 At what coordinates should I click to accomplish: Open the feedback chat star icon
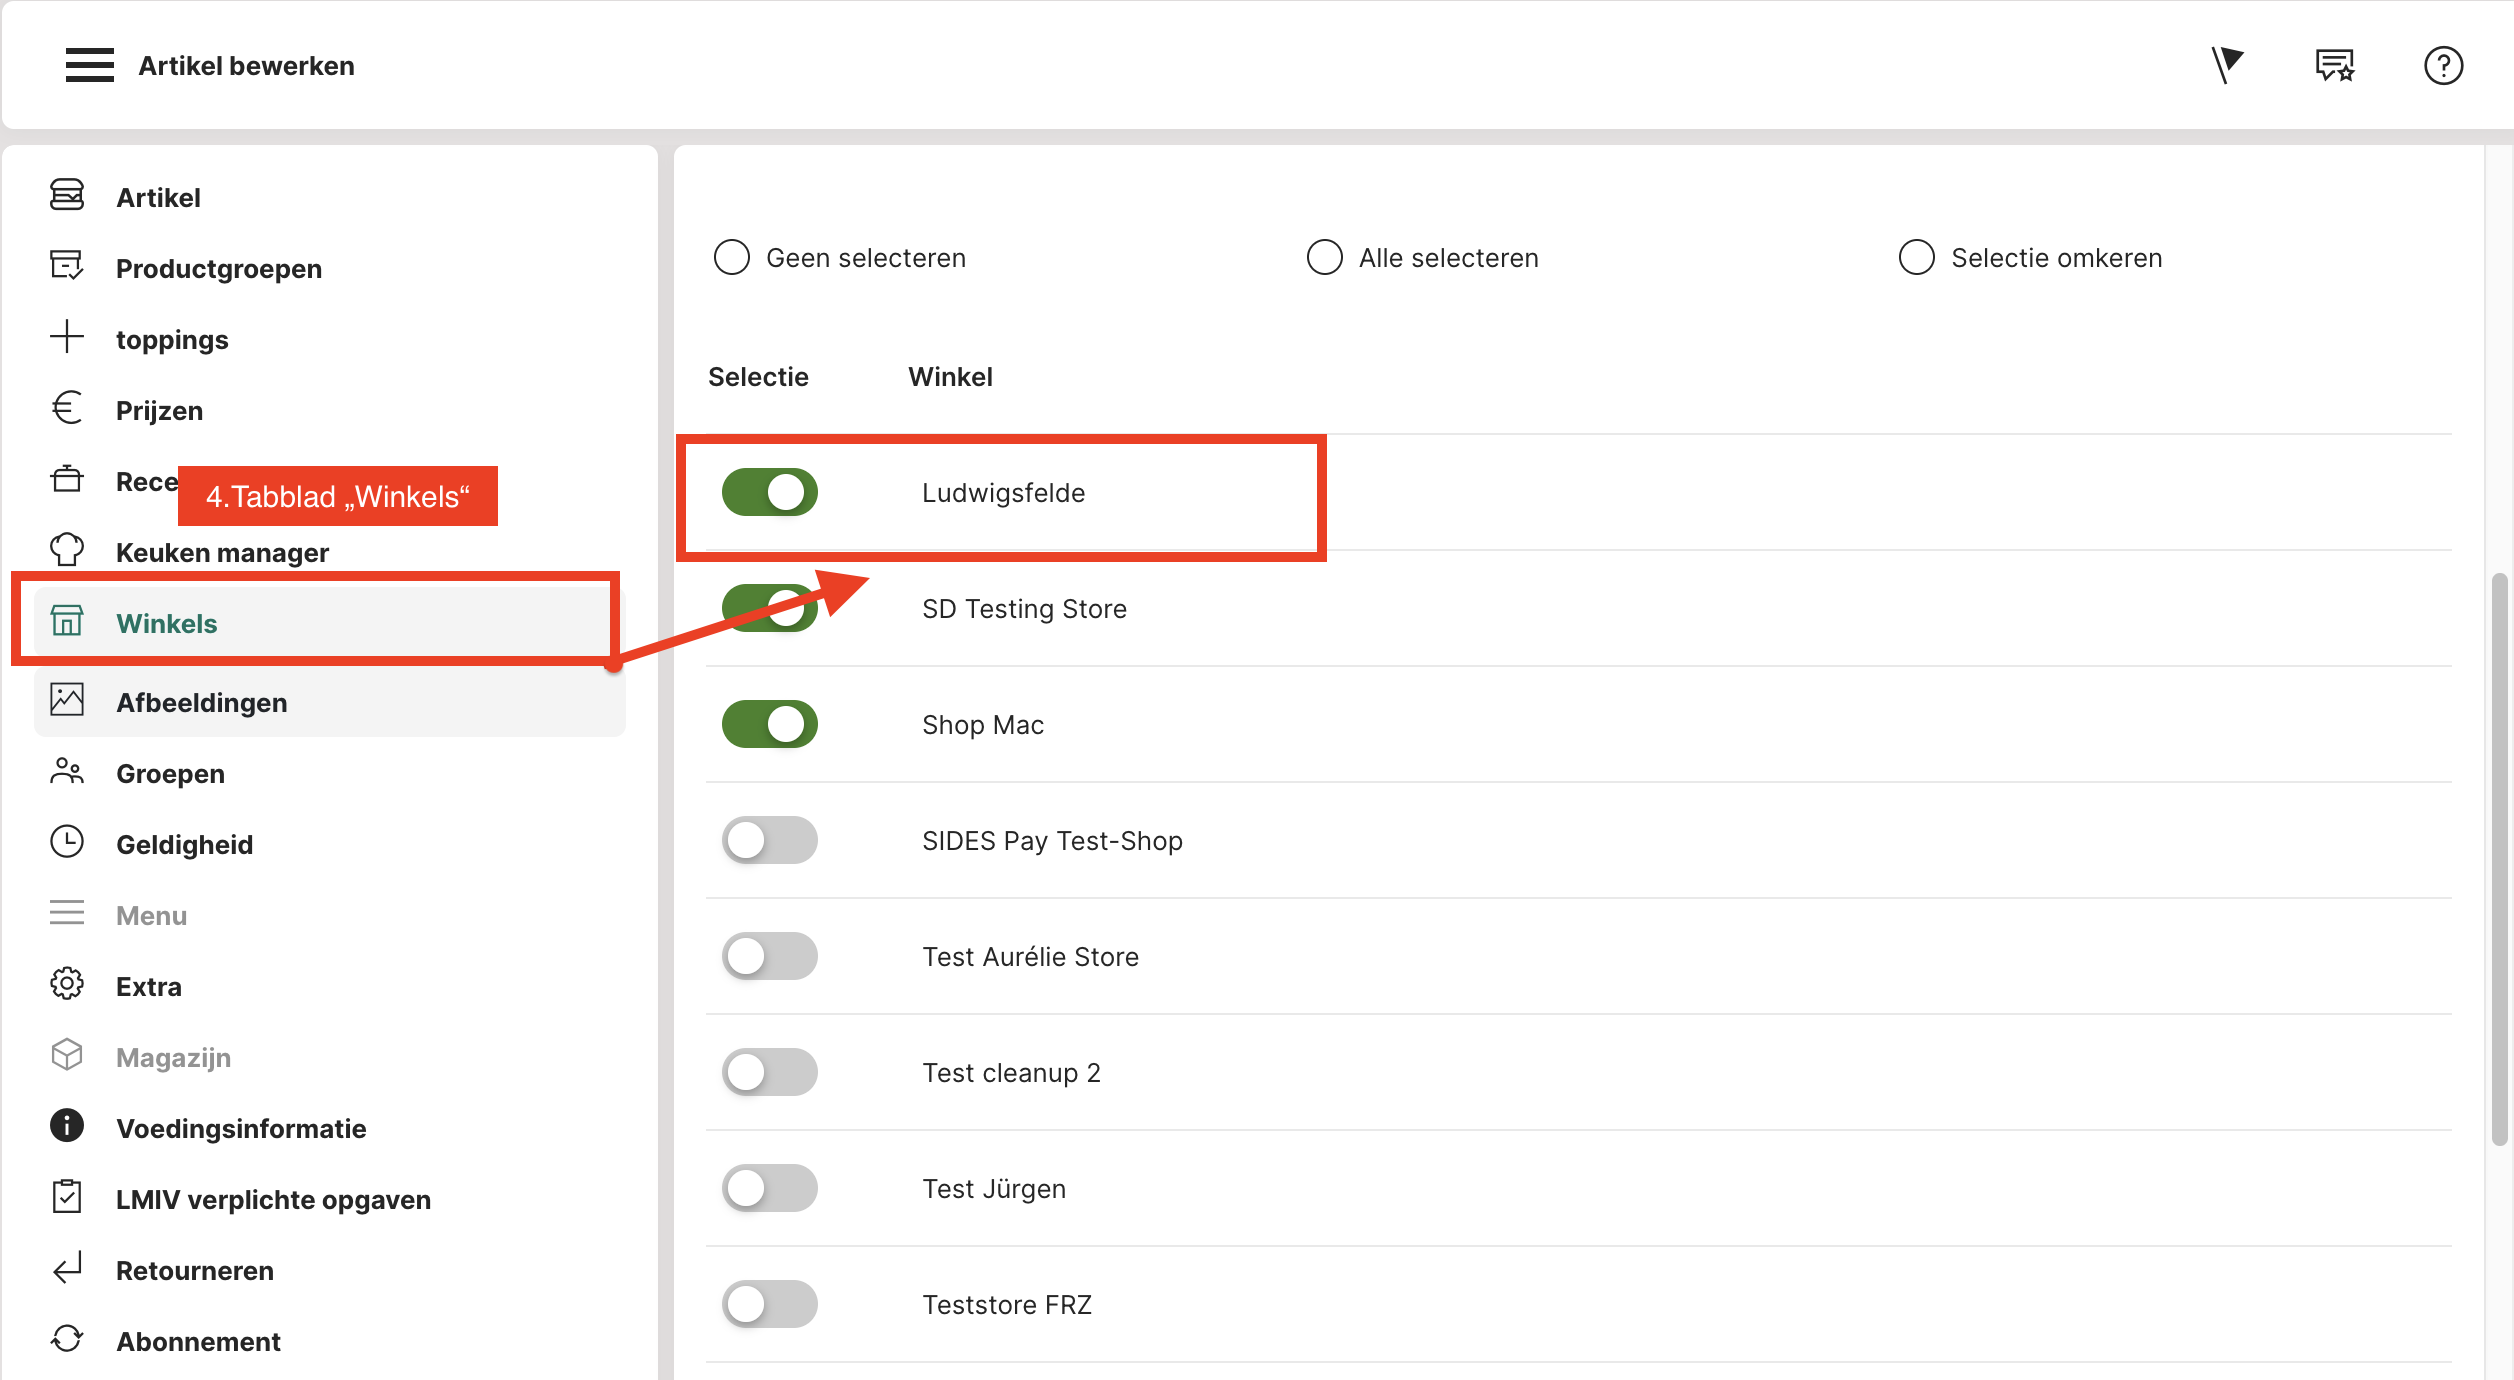click(x=2334, y=66)
